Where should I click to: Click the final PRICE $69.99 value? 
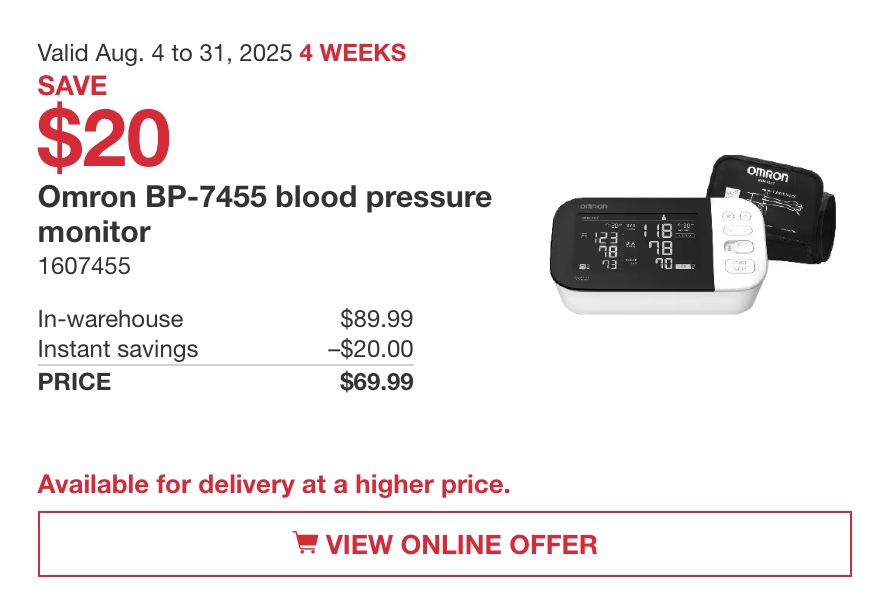point(377,382)
